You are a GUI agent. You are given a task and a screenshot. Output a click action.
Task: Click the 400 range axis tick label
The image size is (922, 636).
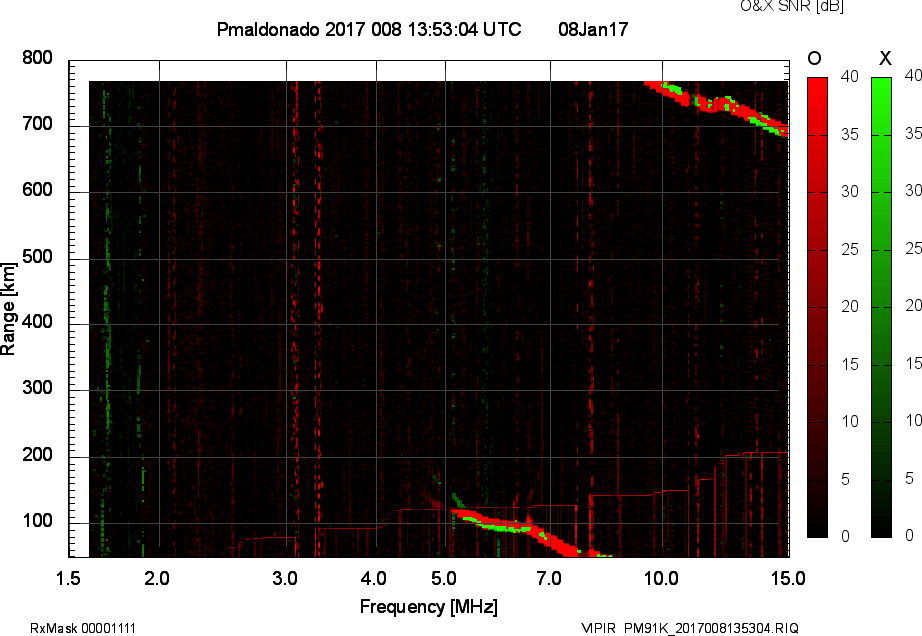click(x=37, y=322)
